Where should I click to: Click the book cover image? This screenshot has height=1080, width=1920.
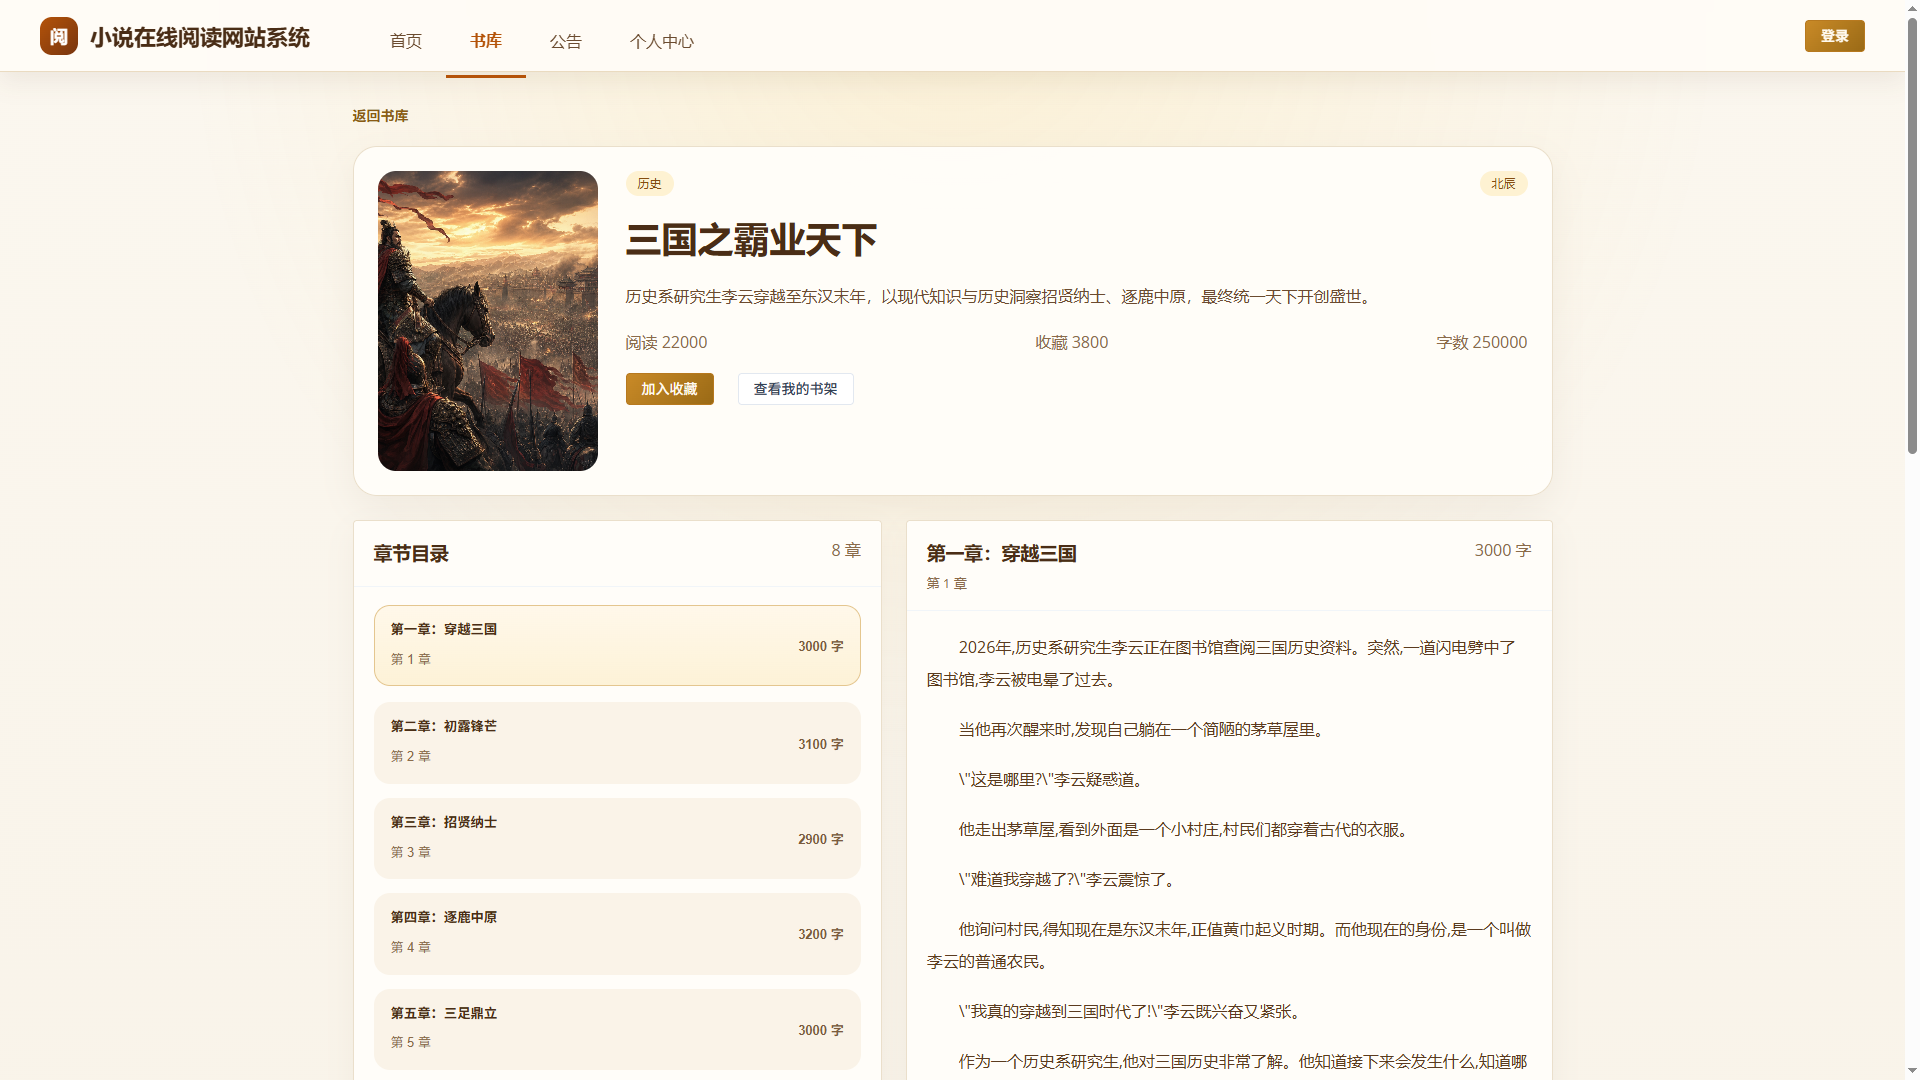coord(488,321)
